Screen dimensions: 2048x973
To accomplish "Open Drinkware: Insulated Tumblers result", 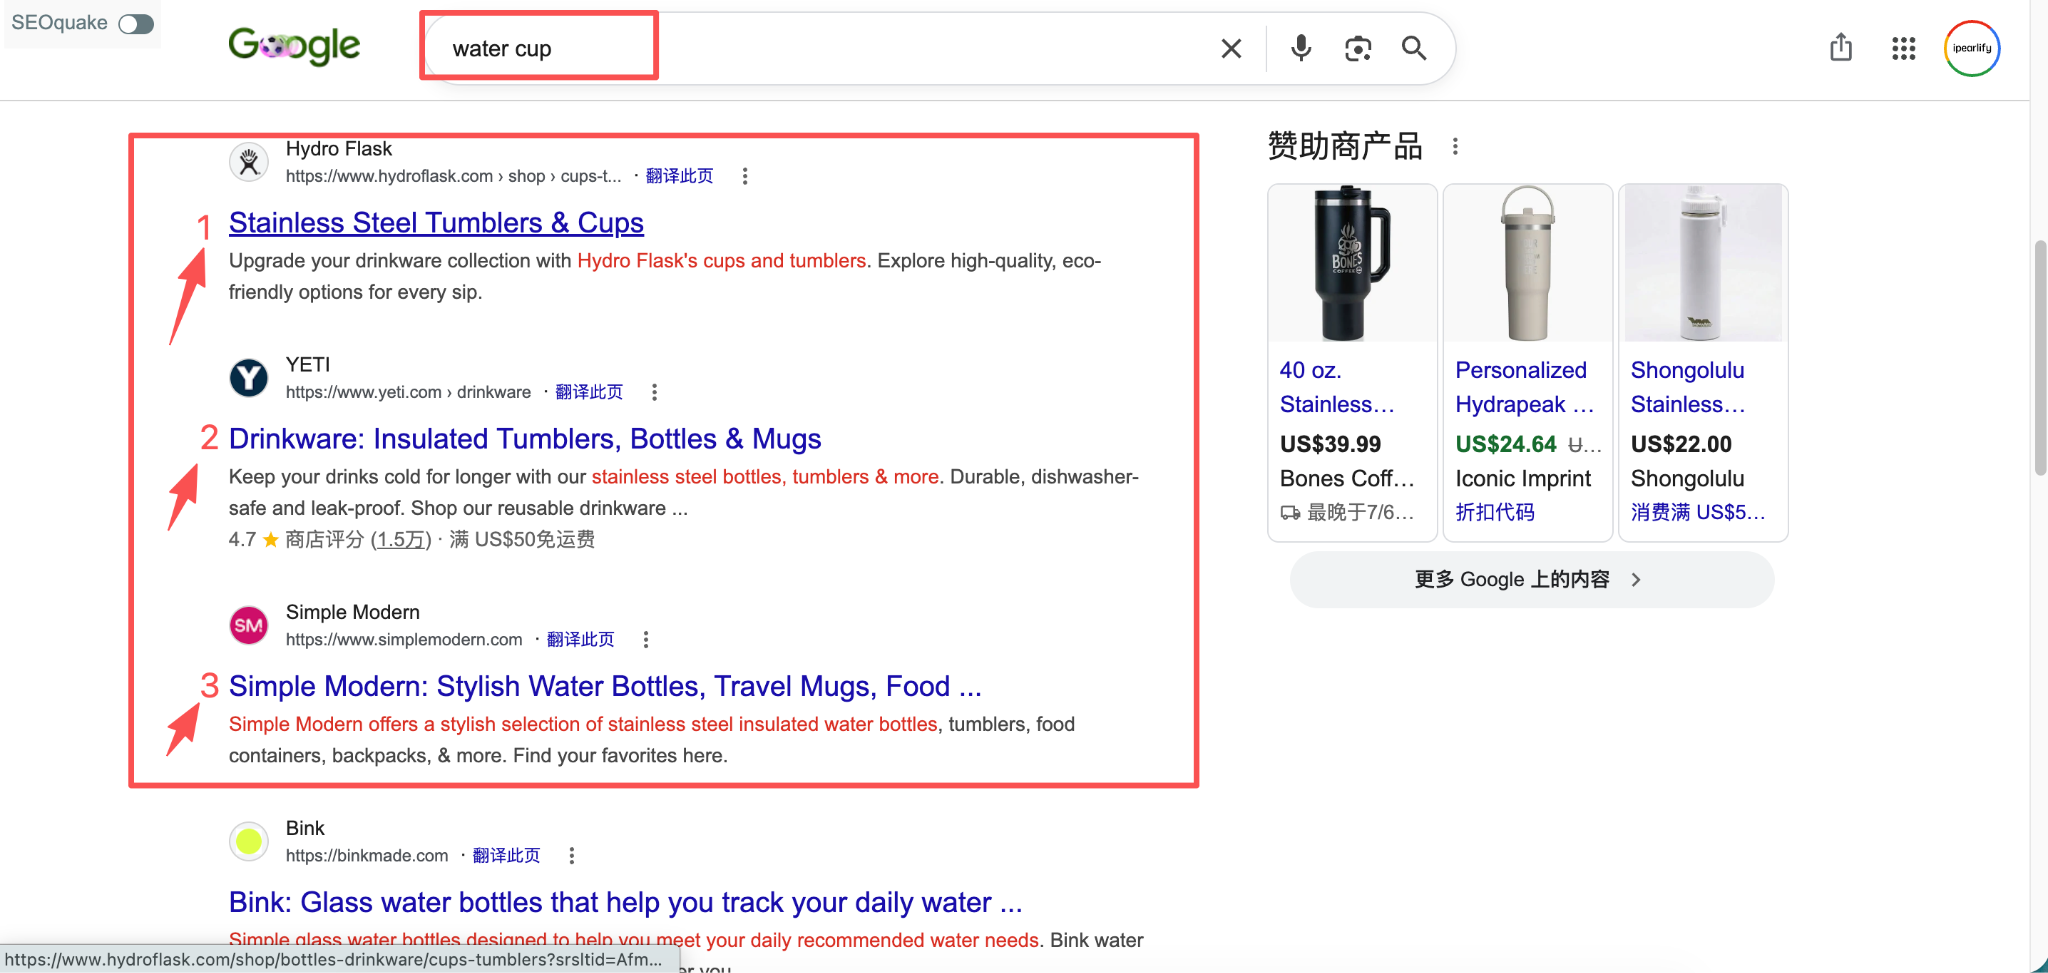I will pyautogui.click(x=525, y=439).
